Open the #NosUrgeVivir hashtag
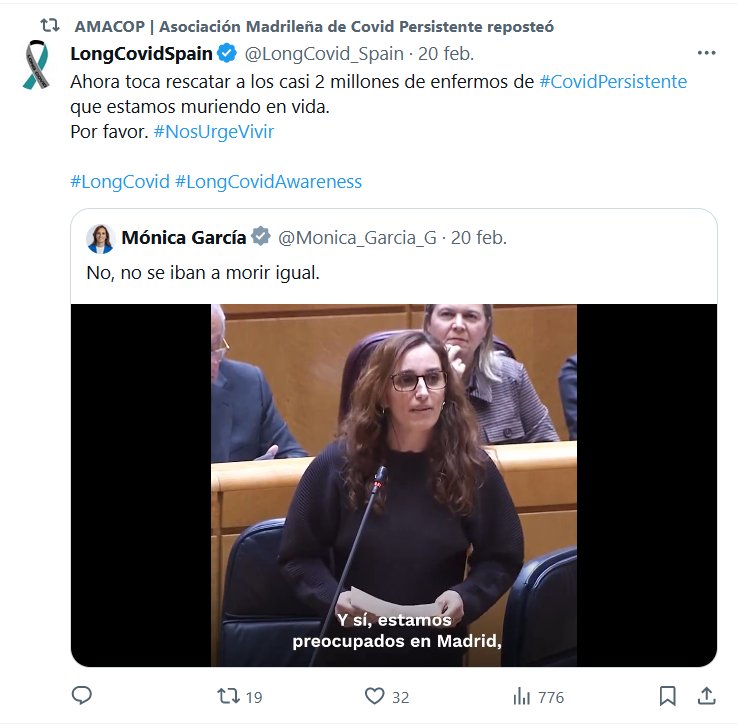This screenshot has height=728, width=738. (214, 132)
